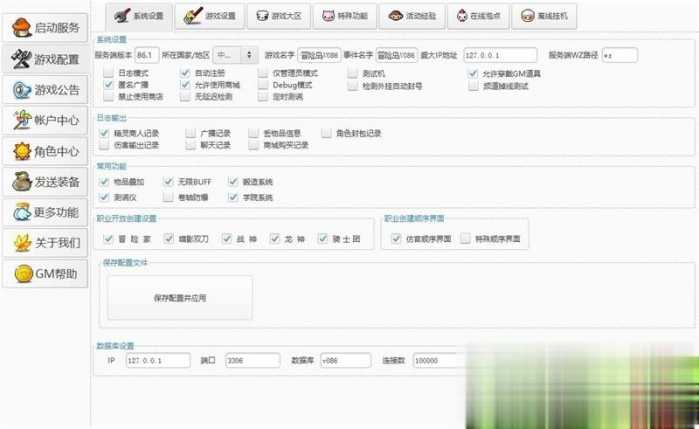Enable 特殊顺序界面 checkbox

(x=465, y=239)
